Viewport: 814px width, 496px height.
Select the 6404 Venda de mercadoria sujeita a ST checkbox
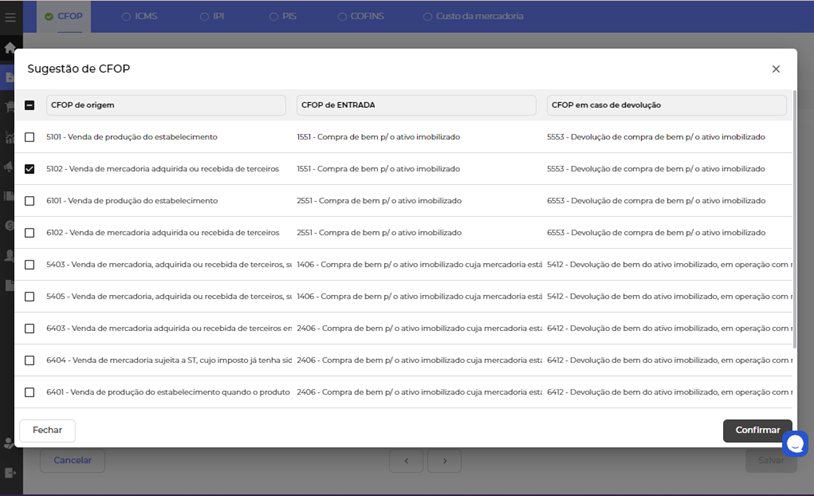[29, 360]
